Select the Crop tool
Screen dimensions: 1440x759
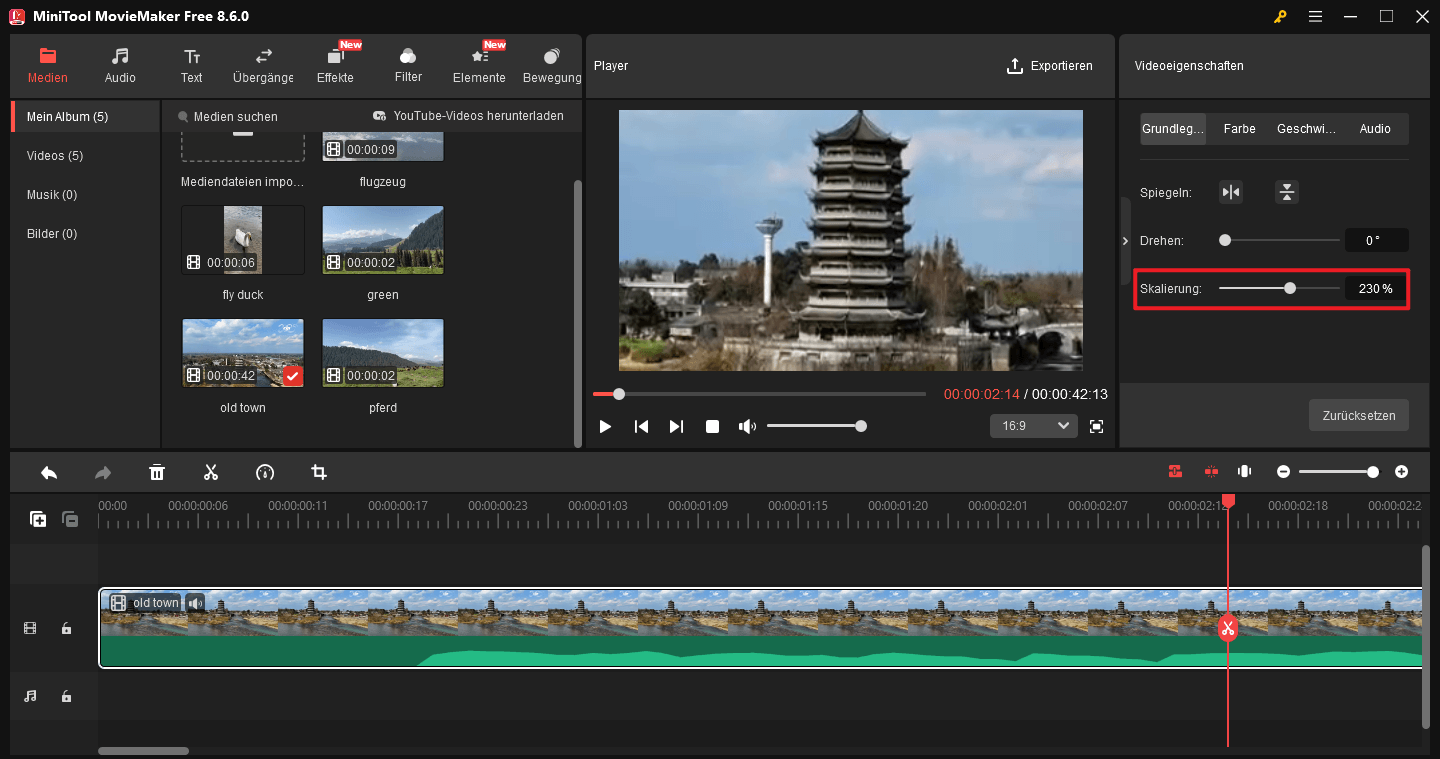318,472
